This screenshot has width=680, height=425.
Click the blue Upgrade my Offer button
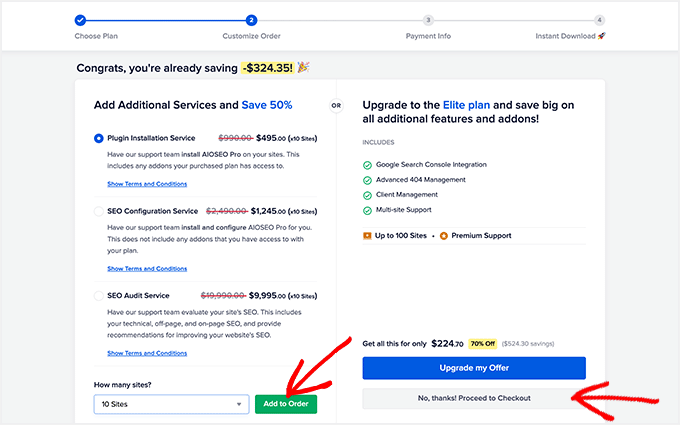coord(474,368)
